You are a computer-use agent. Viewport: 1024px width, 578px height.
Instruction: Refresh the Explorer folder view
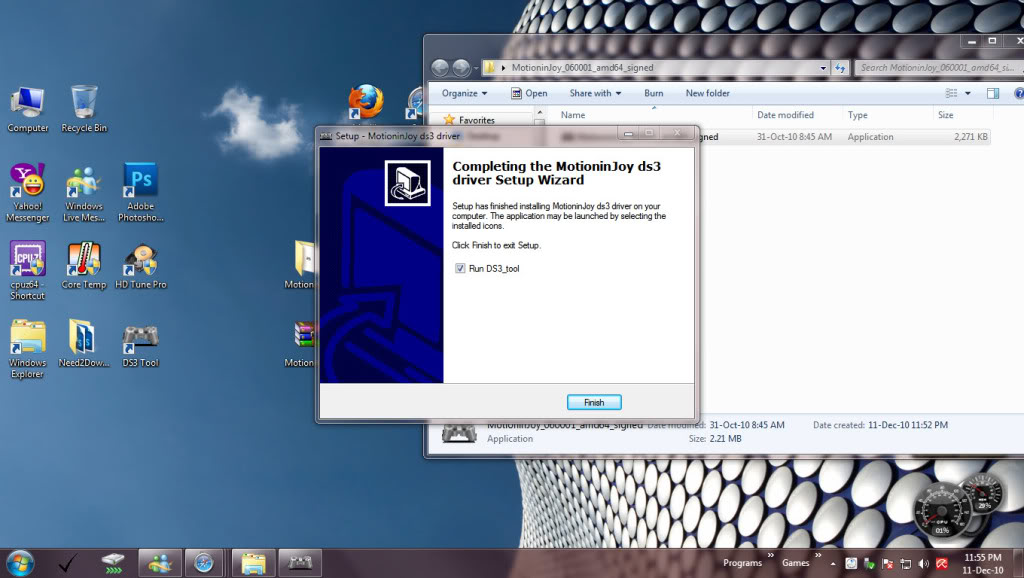840,68
